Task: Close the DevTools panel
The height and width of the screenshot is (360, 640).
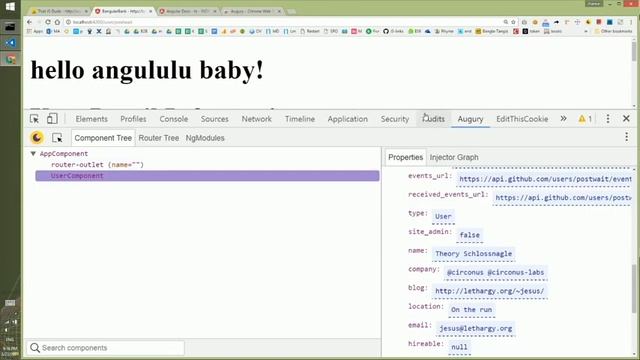Action: click(x=626, y=118)
